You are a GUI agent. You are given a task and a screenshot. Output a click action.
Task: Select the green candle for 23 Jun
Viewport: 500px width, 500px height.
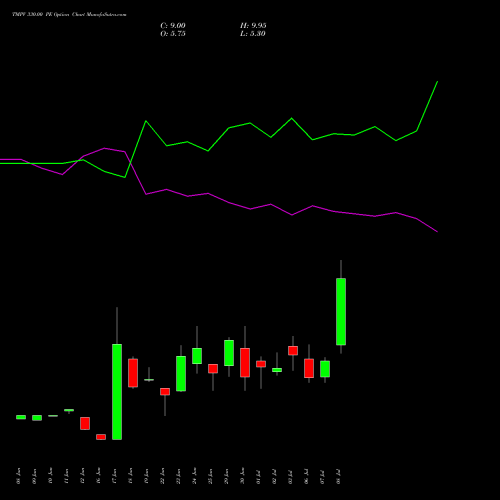click(x=181, y=374)
